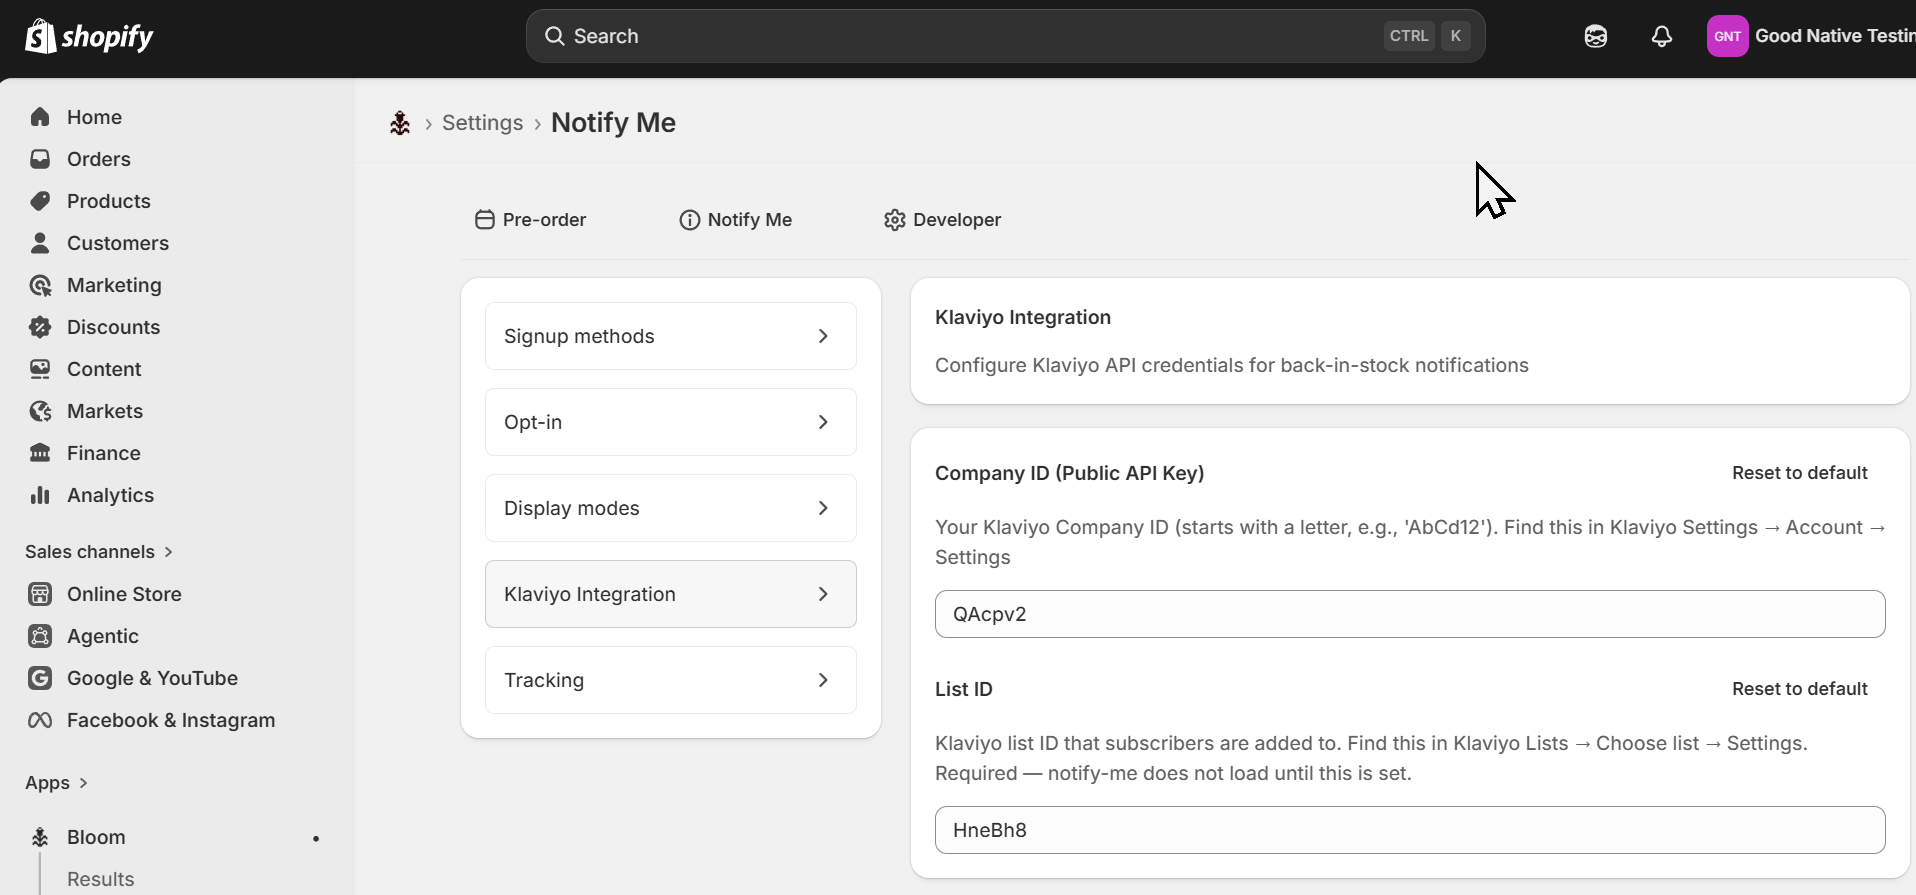Switch to the Pre-order tab
This screenshot has height=895, width=1916.
(x=531, y=220)
